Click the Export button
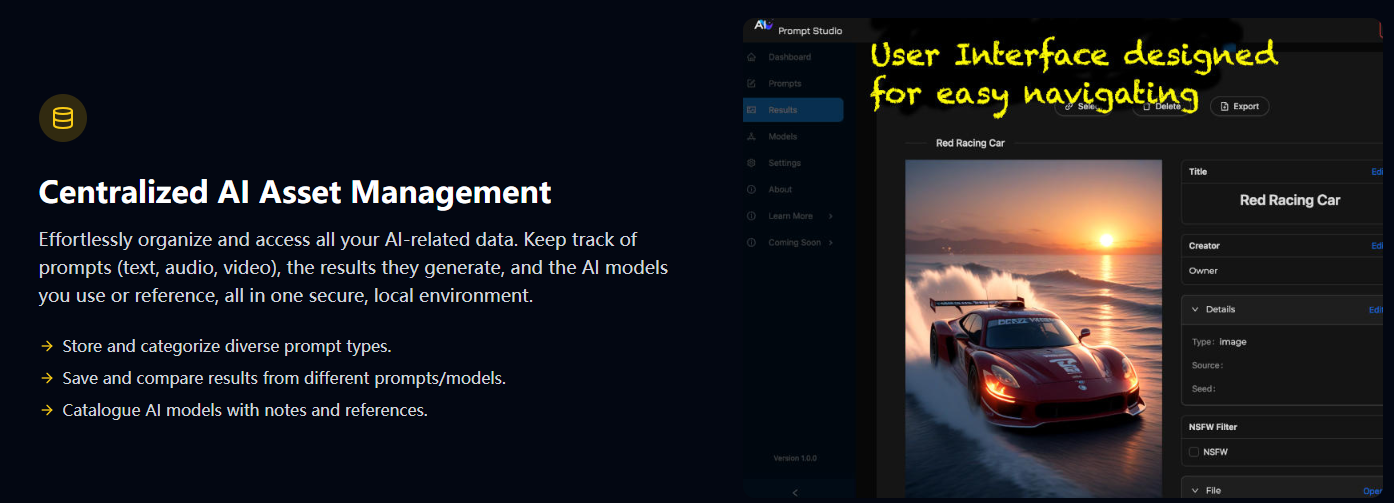Viewport: 1394px width, 503px height. click(1240, 106)
